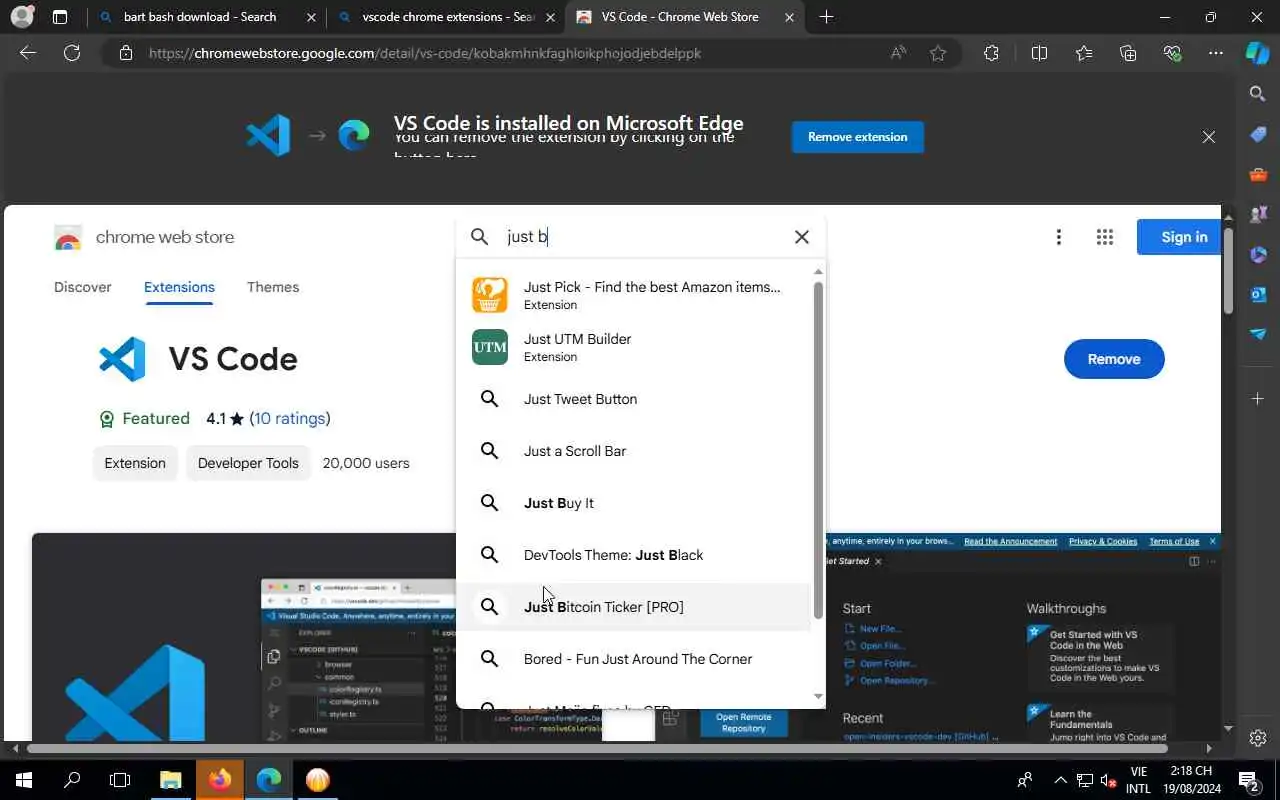
Task: Open Split screen icon in toolbar
Action: tap(1039, 53)
